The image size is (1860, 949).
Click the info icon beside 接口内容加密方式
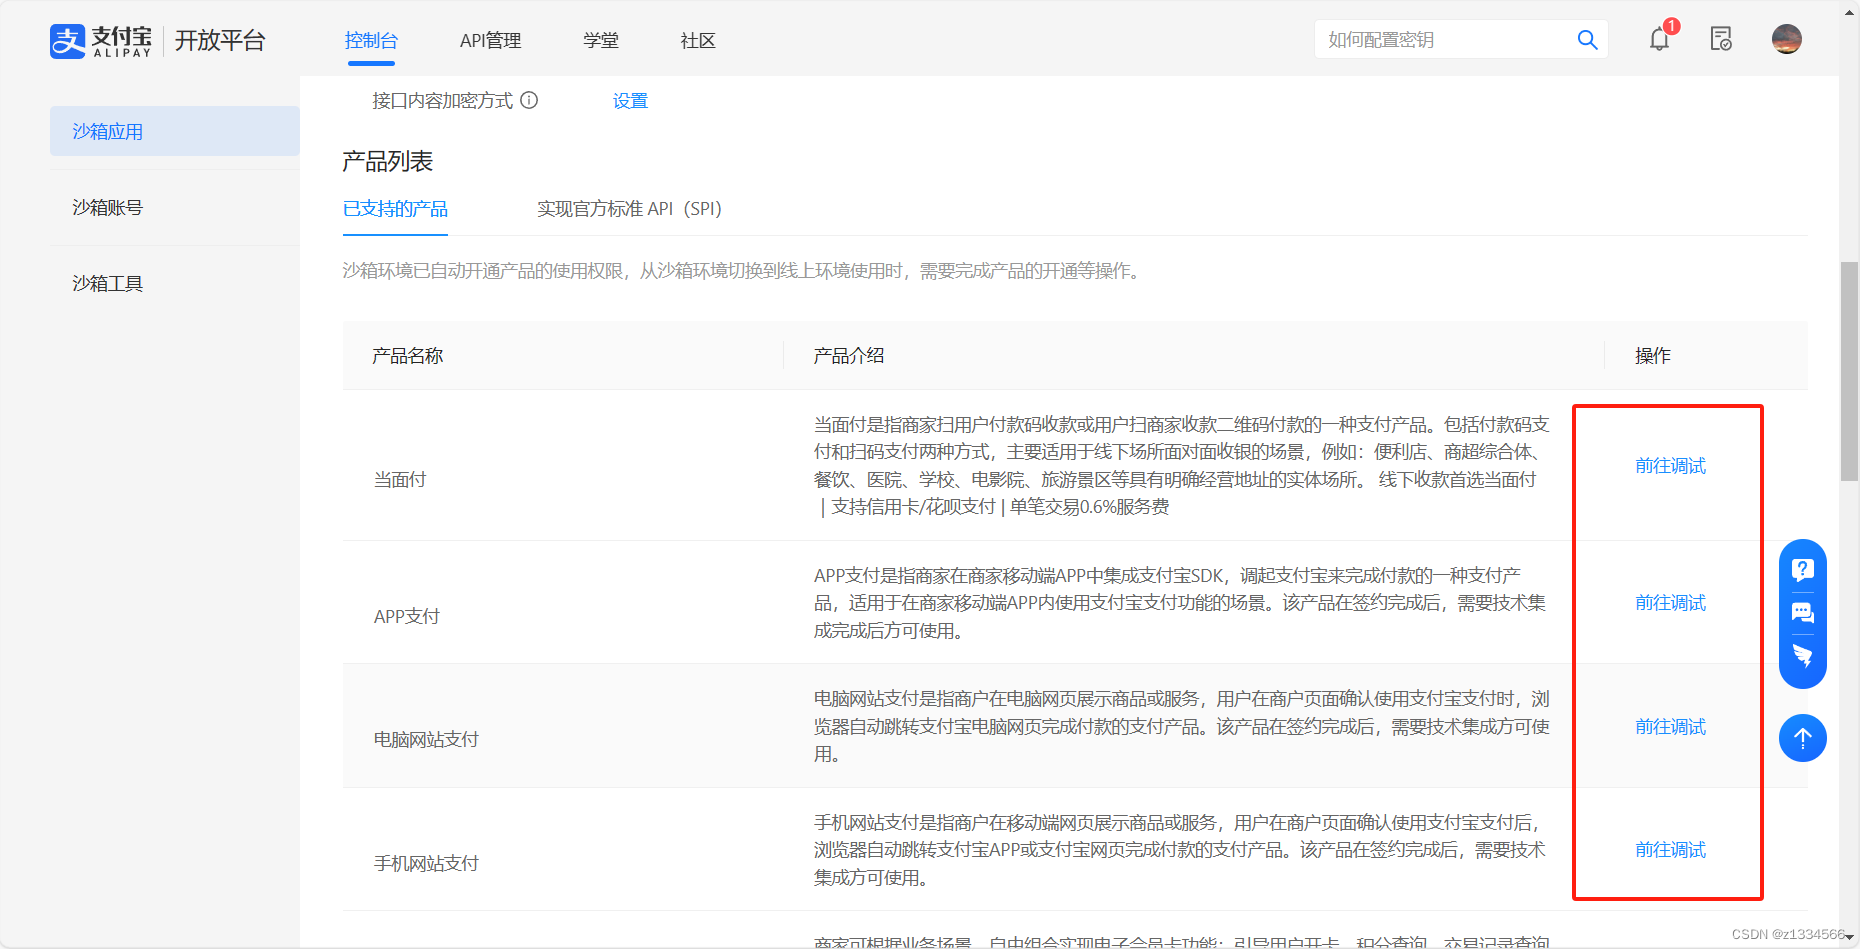click(529, 100)
